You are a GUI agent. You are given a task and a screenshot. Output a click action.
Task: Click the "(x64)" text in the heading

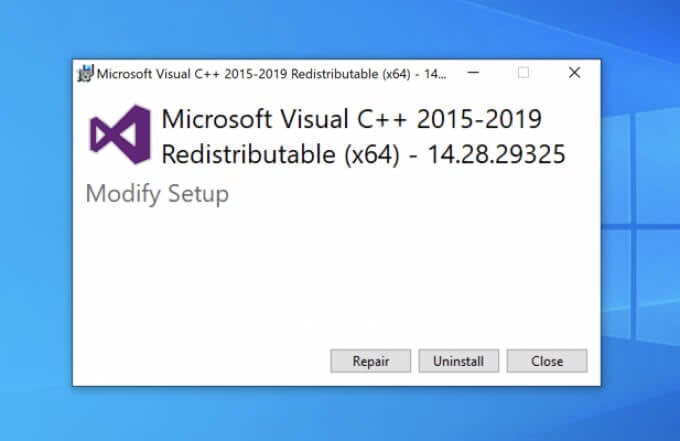pyautogui.click(x=367, y=155)
